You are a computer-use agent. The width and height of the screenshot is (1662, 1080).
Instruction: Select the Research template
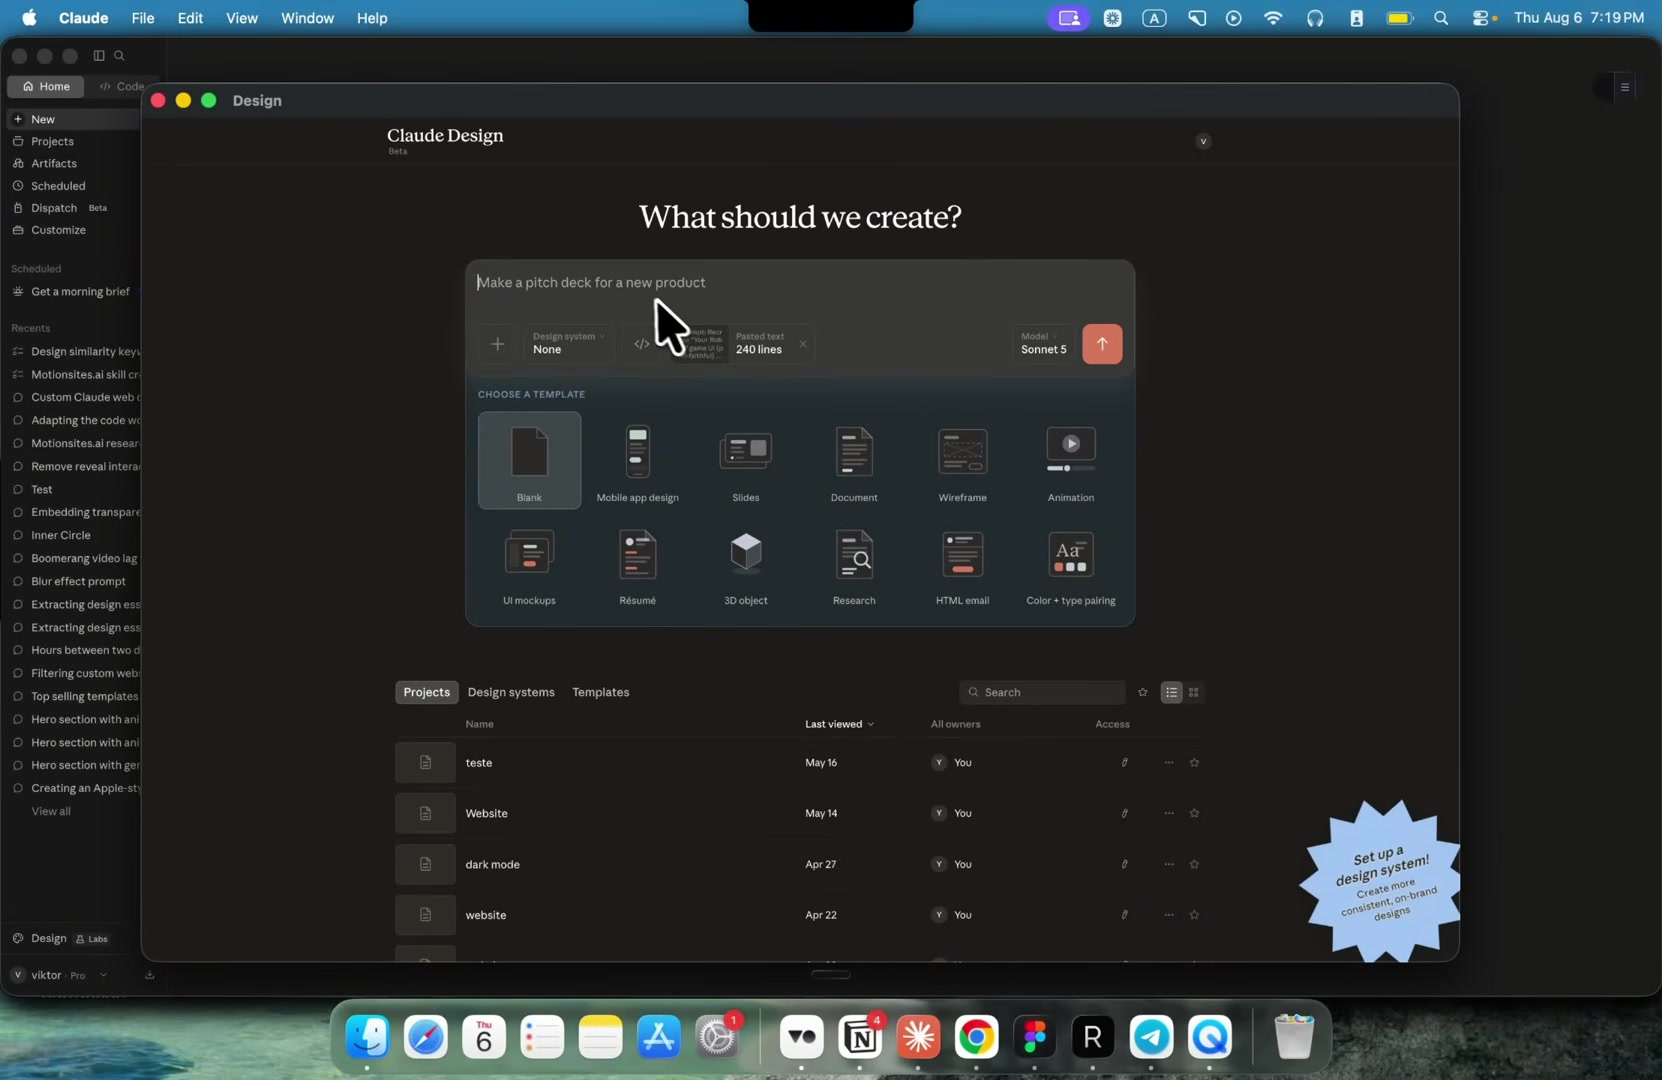[854, 566]
